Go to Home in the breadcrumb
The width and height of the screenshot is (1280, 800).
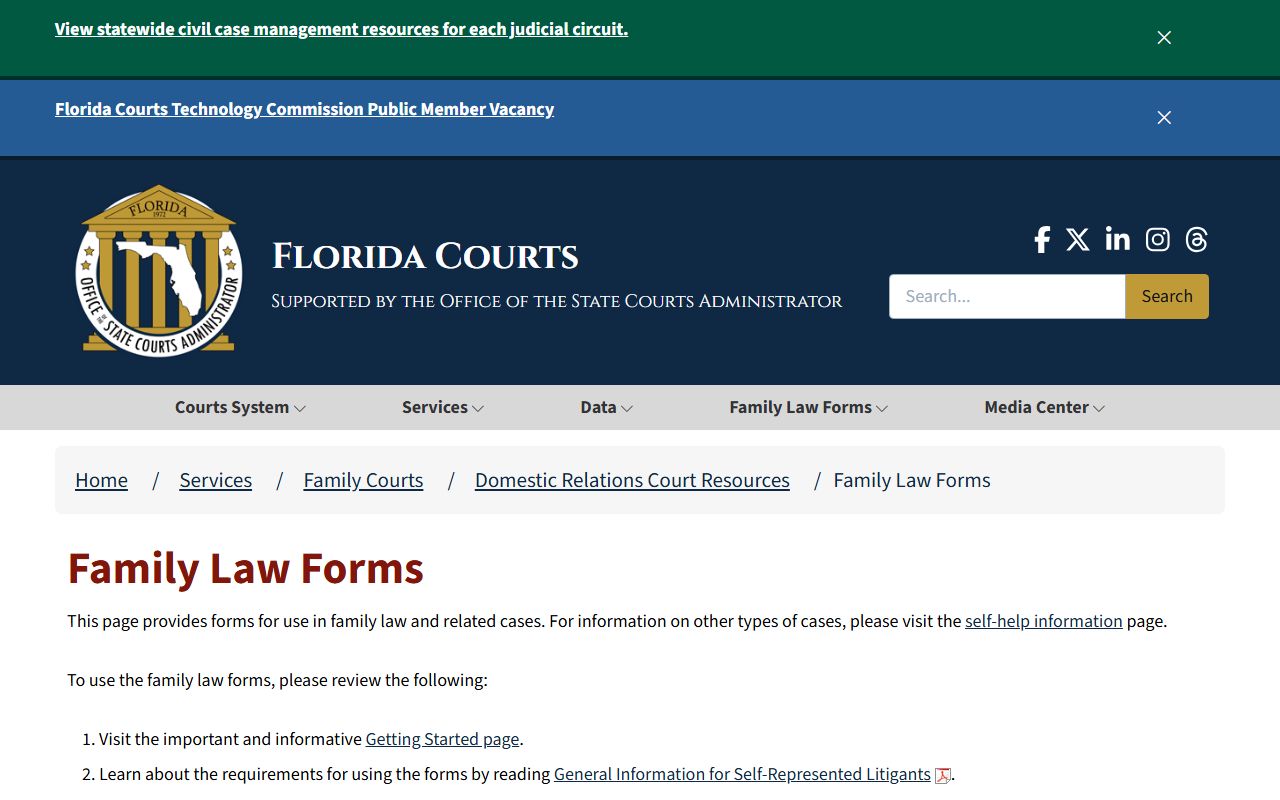(101, 480)
